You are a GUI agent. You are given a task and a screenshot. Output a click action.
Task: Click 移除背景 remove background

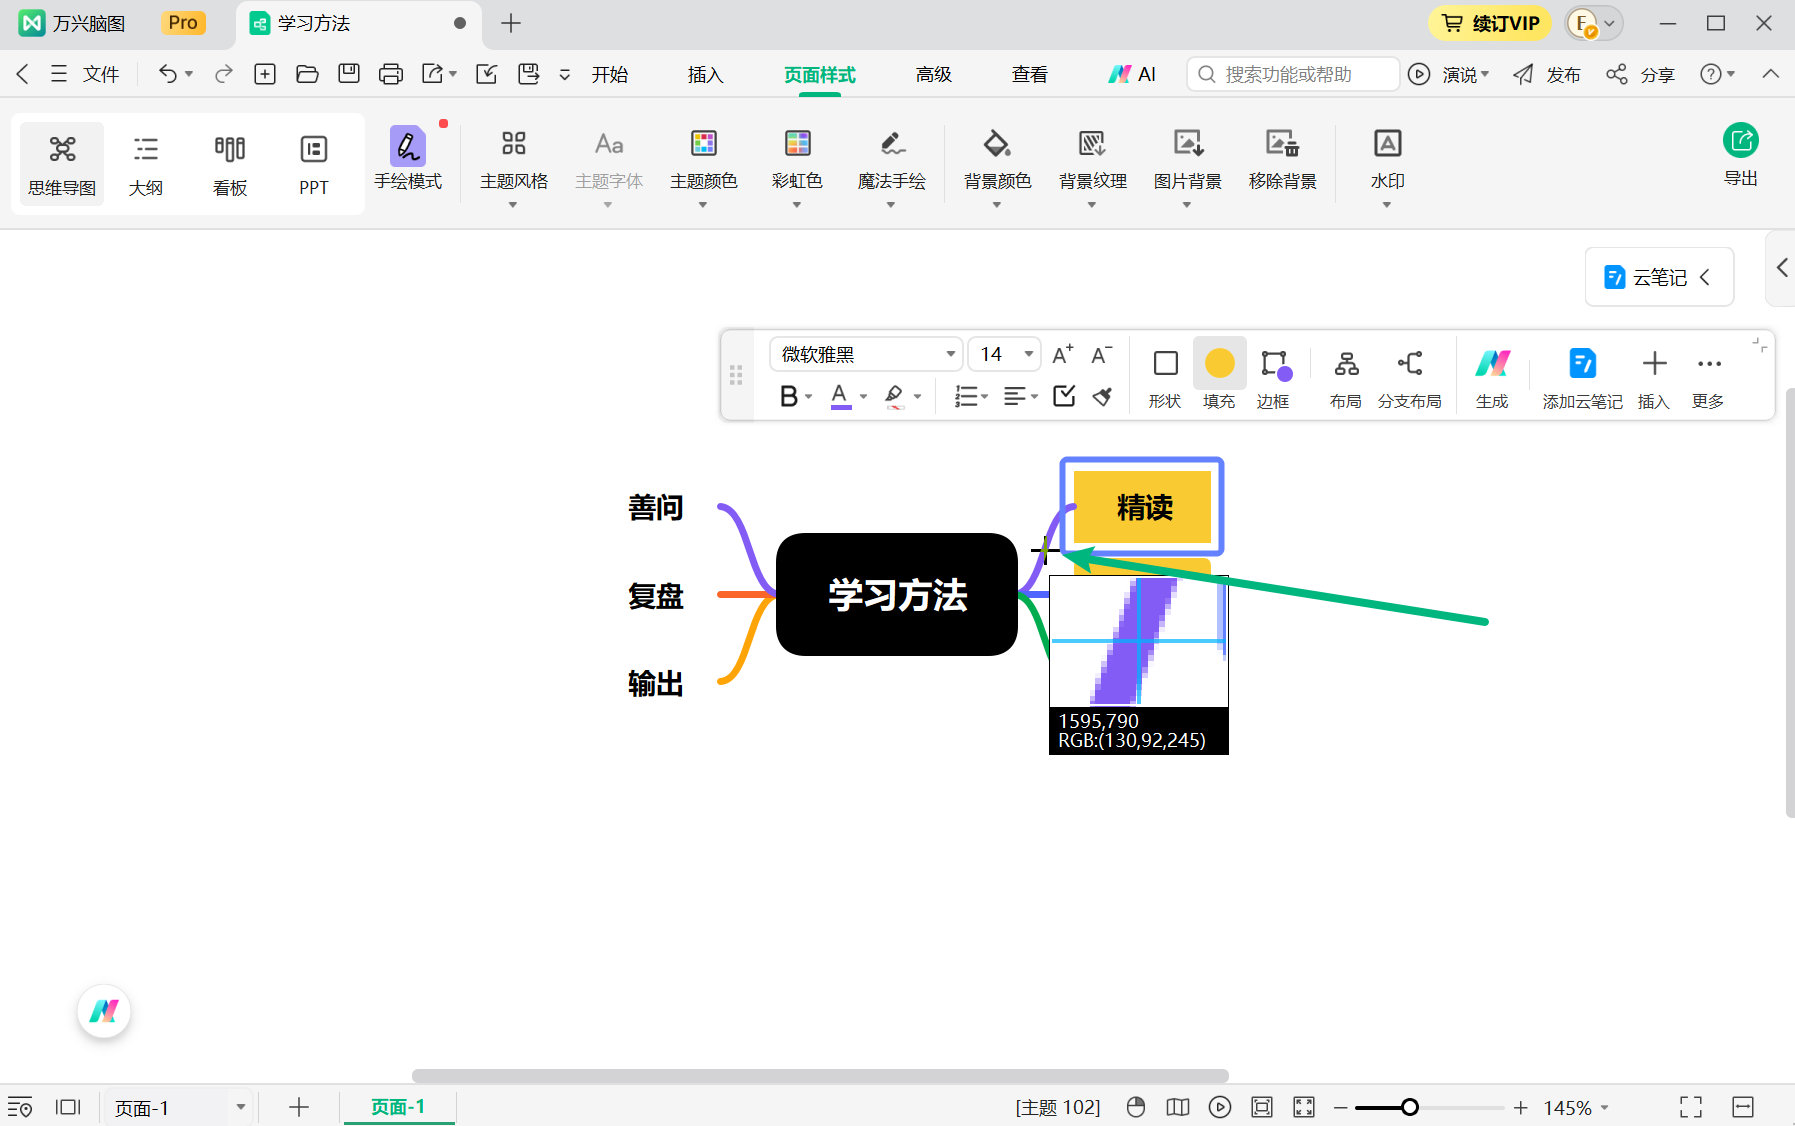(1282, 160)
